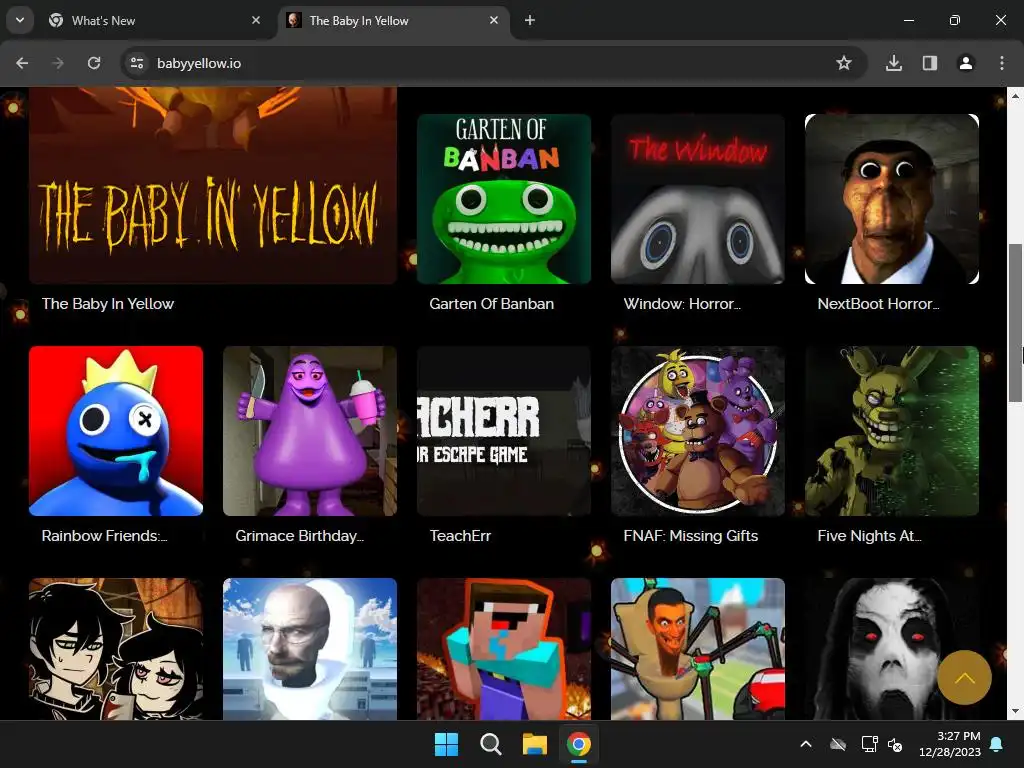Screen dimensions: 1024x768
Task: Open the Chrome profile icon
Action: (x=966, y=63)
